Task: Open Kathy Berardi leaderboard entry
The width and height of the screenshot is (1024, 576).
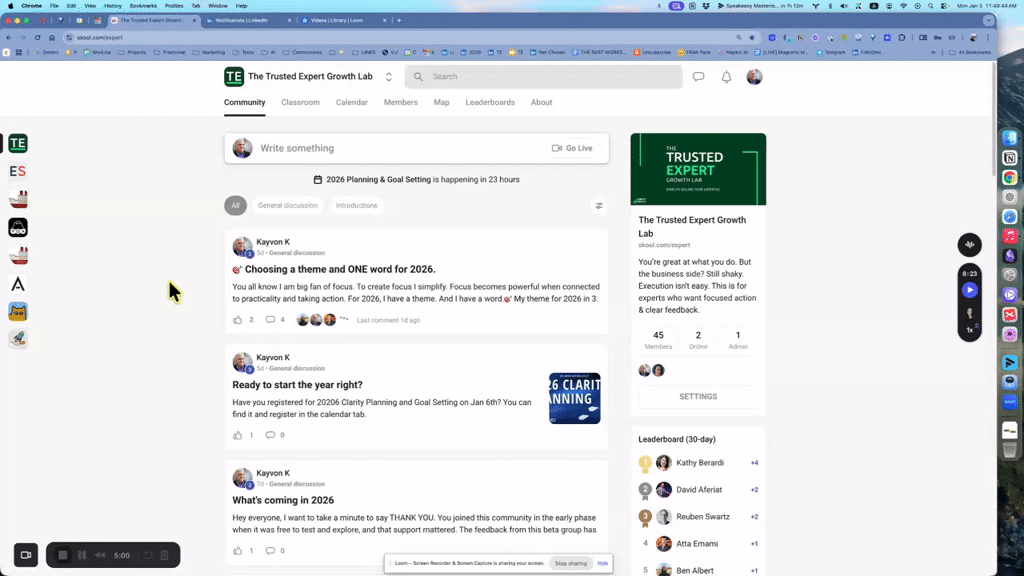Action: pos(698,462)
